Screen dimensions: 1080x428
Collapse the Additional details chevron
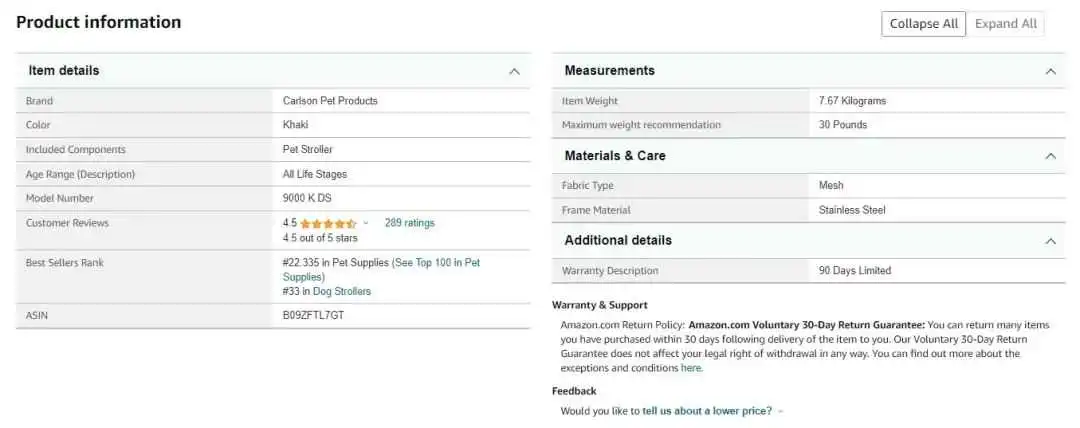[1050, 241]
